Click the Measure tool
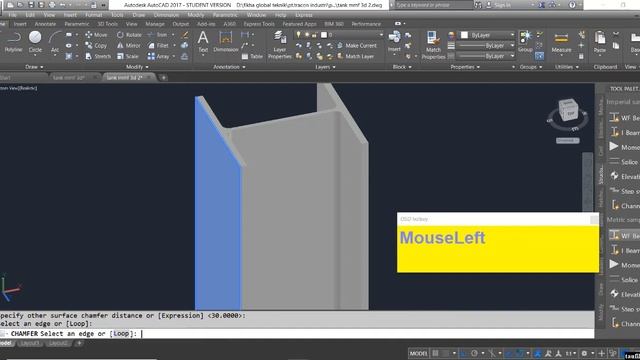 pyautogui.click(x=561, y=42)
